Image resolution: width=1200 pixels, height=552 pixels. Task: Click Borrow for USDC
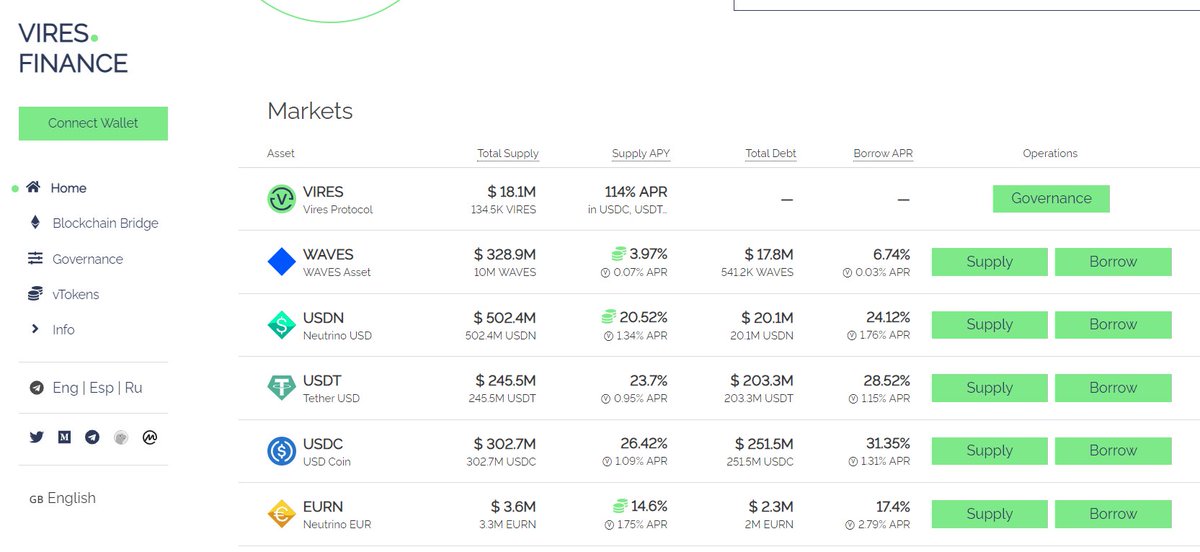point(1113,451)
